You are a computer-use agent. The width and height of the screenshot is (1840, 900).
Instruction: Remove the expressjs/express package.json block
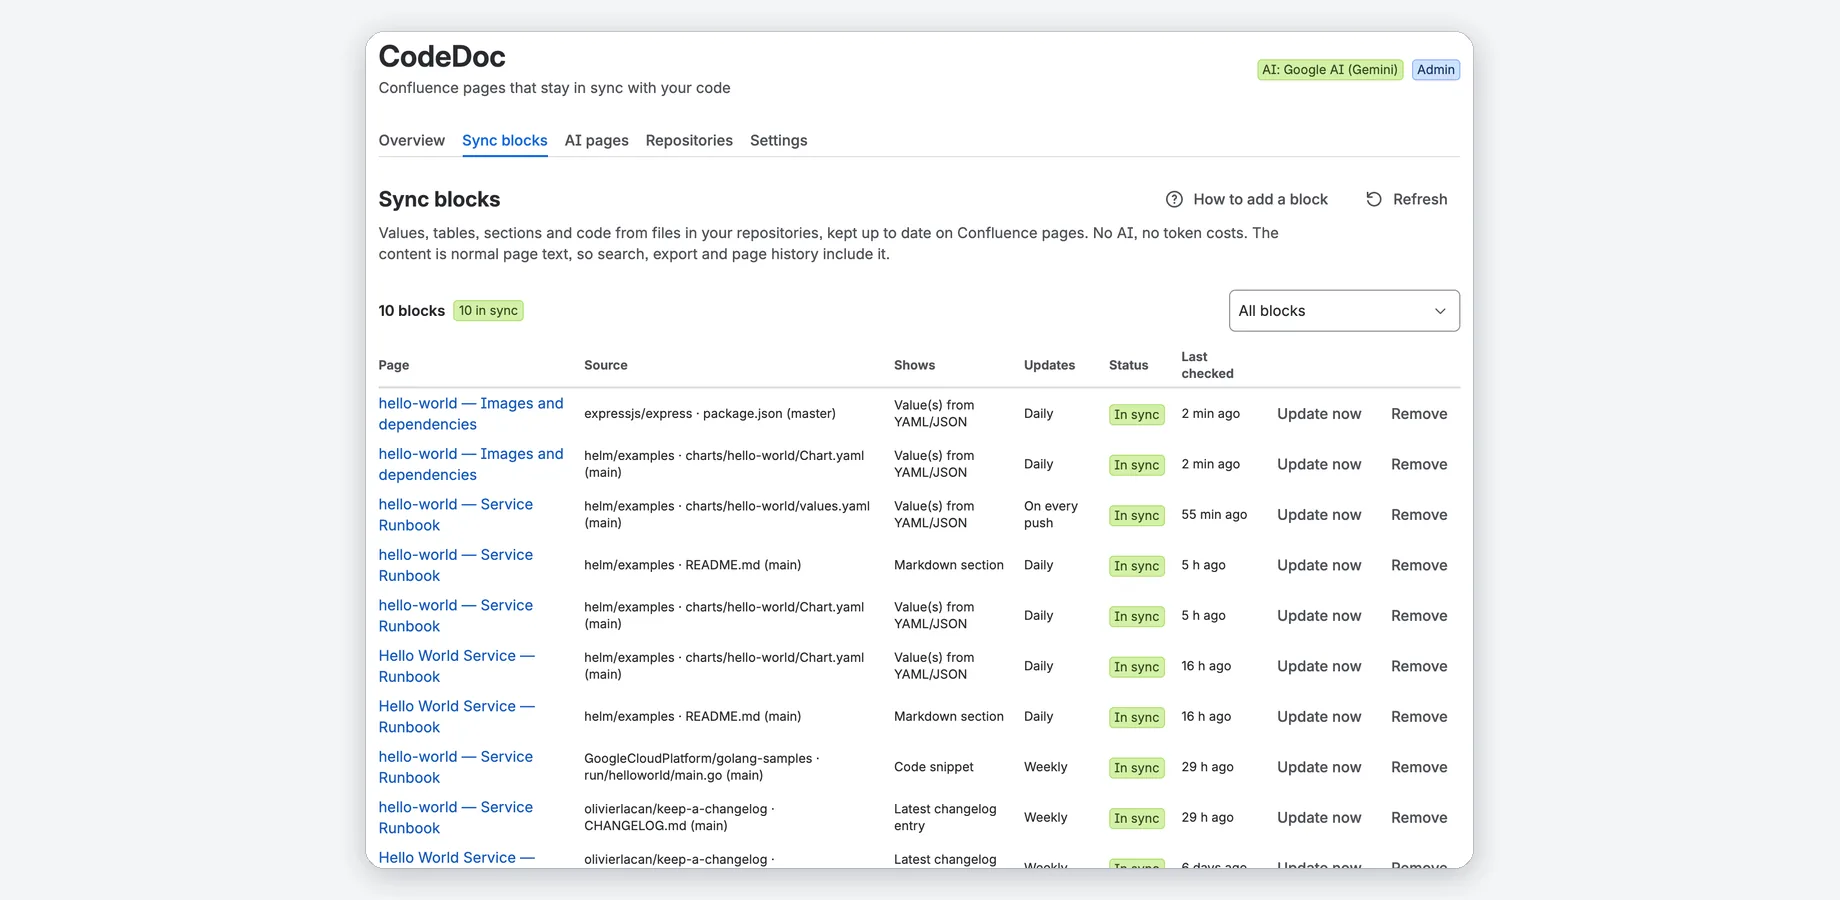1419,414
